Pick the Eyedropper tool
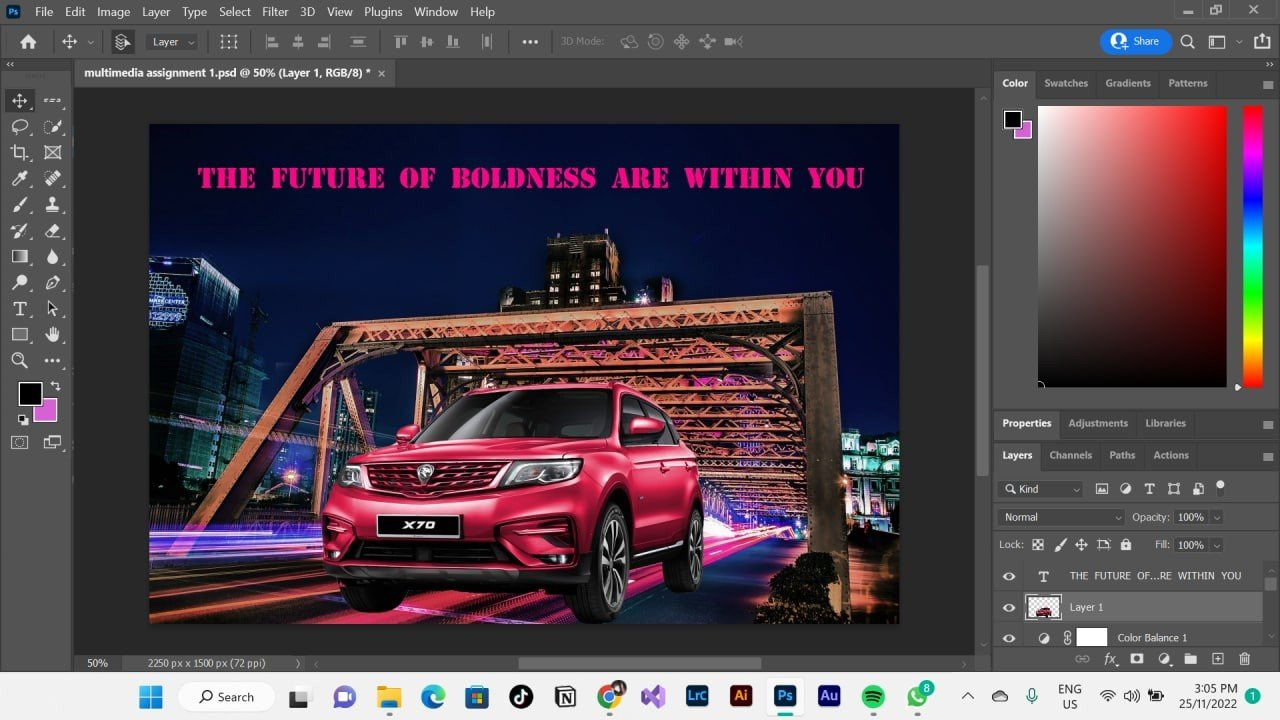 click(x=19, y=179)
